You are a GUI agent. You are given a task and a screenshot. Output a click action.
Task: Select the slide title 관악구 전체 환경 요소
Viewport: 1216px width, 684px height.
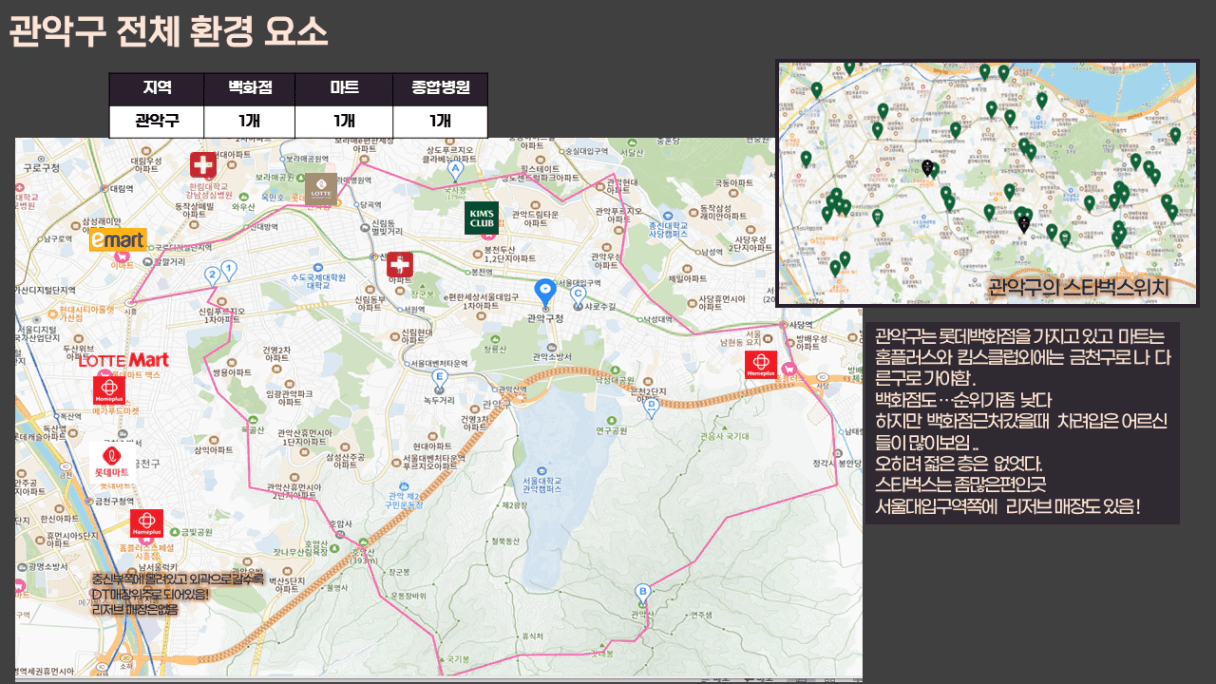coord(168,32)
